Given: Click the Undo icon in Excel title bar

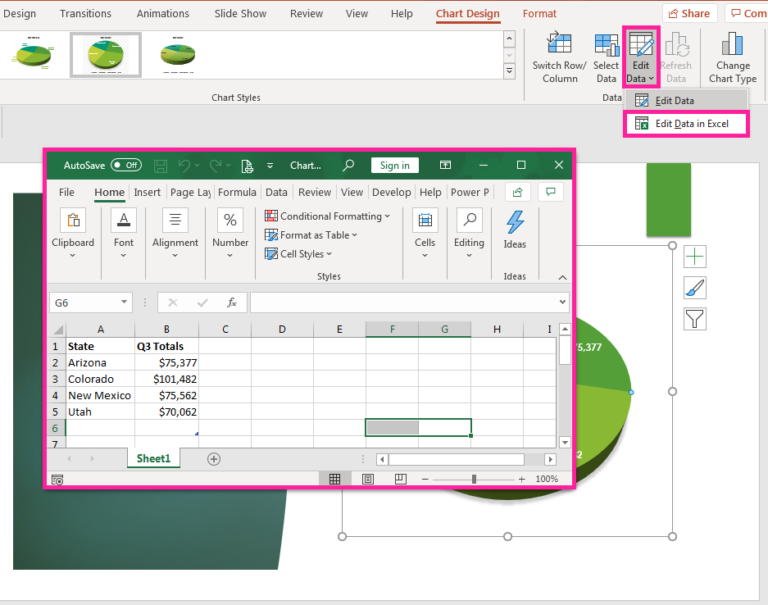Looking at the screenshot, I should tap(184, 166).
